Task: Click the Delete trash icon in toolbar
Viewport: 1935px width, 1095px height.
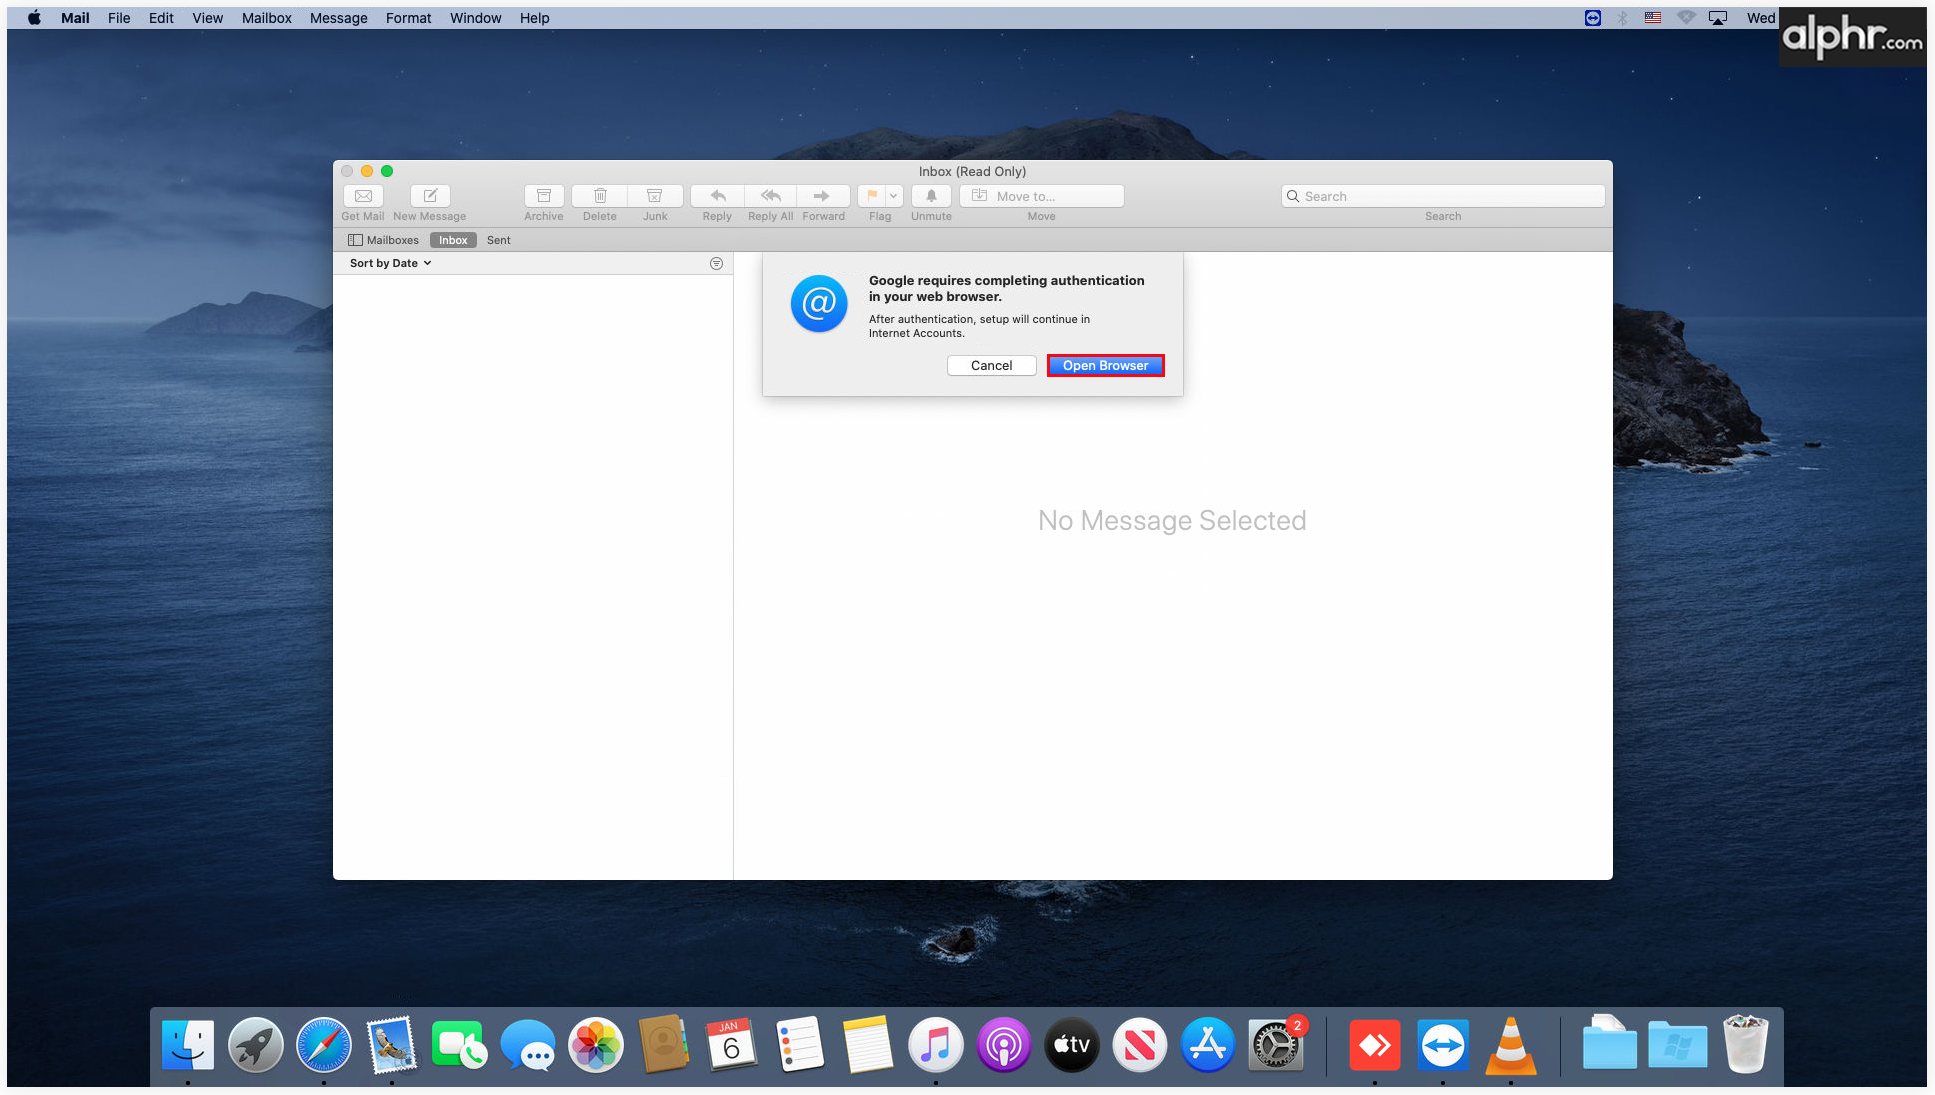Action: (x=600, y=196)
